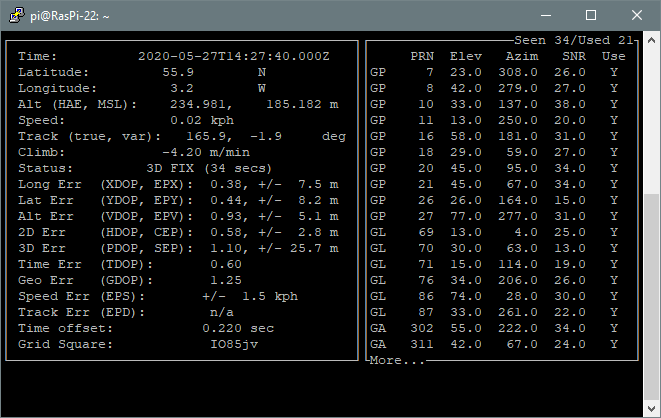Click PRN 76 in satellite list
Screen dimensions: 661x418
click(426, 281)
